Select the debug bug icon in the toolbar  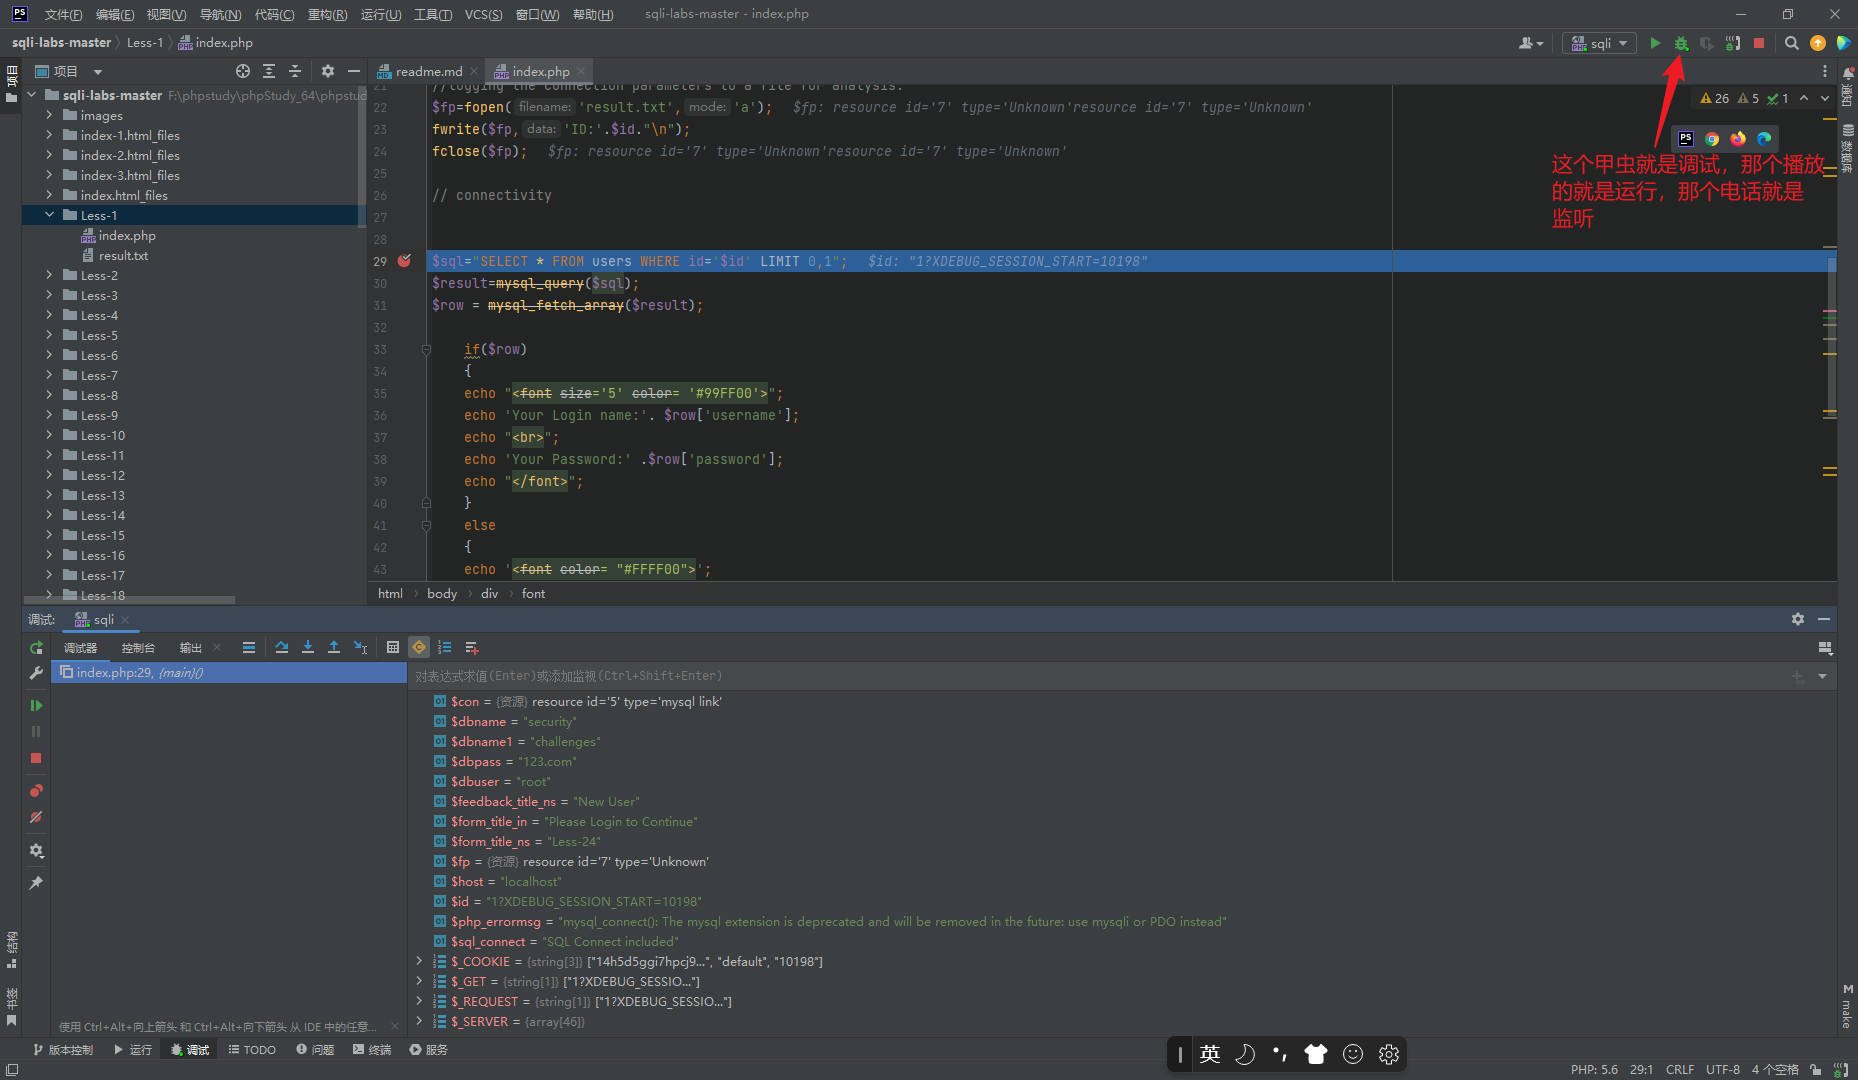(x=1681, y=43)
